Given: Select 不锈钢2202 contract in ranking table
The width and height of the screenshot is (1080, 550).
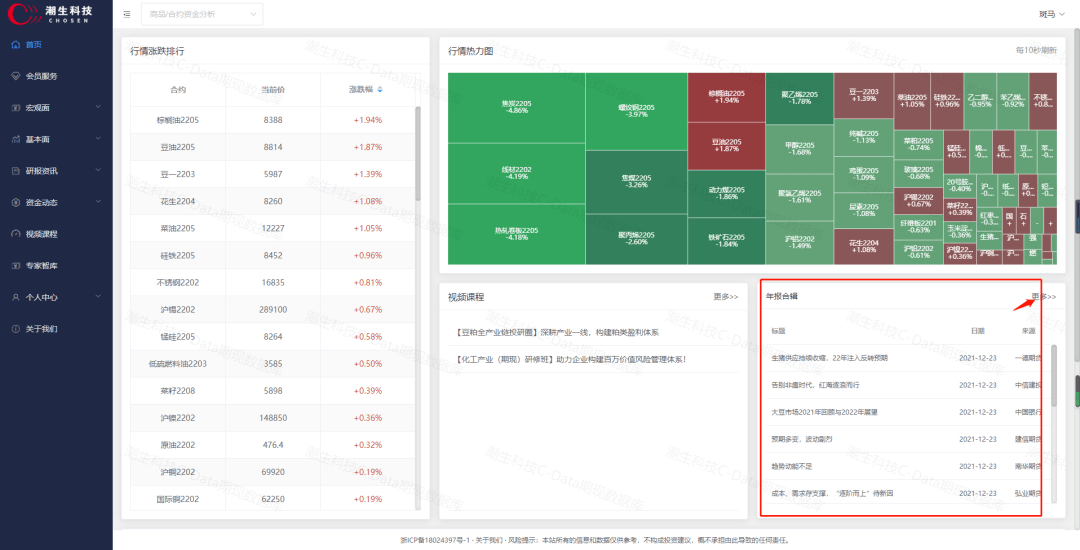Looking at the screenshot, I should click(178, 282).
